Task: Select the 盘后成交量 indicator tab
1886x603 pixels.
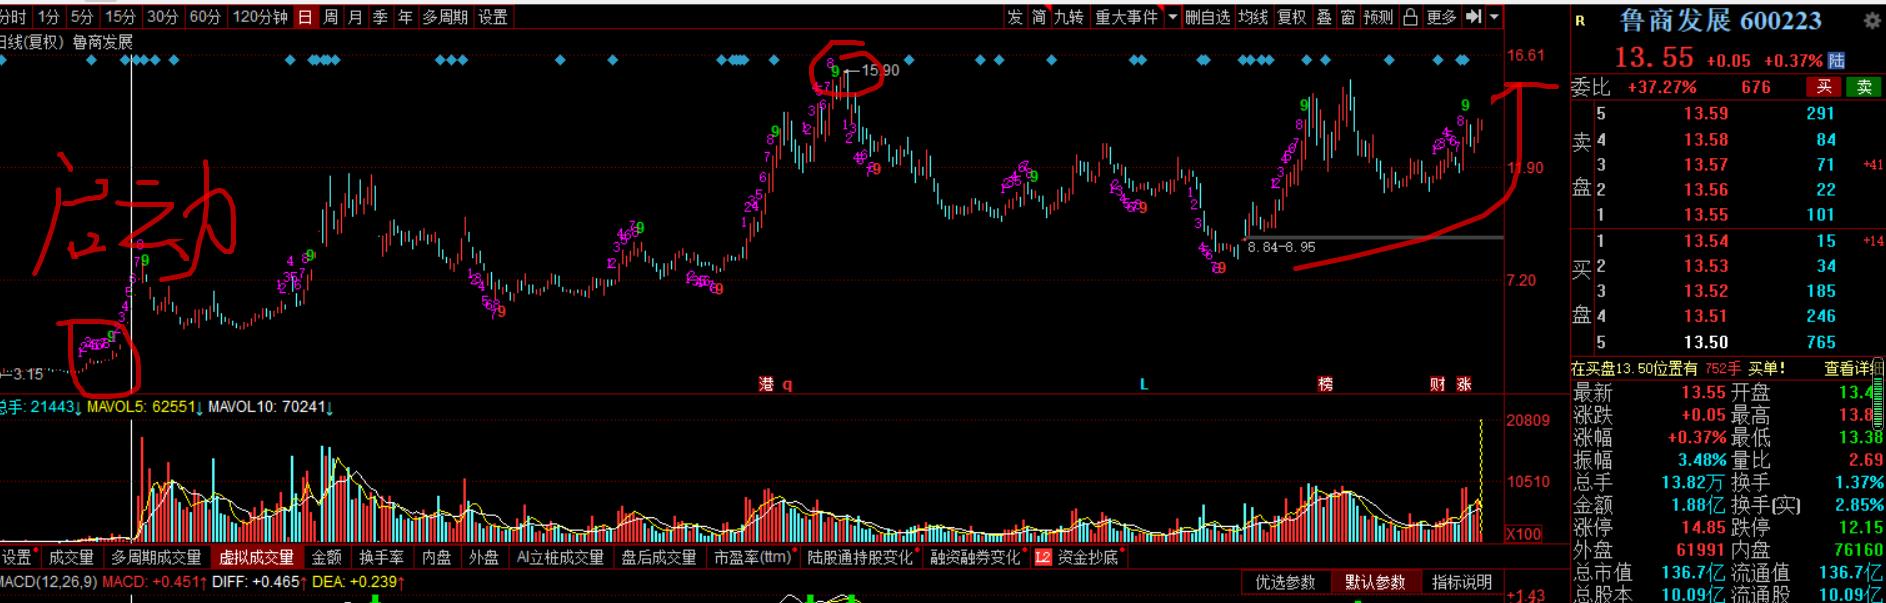Action: (659, 557)
